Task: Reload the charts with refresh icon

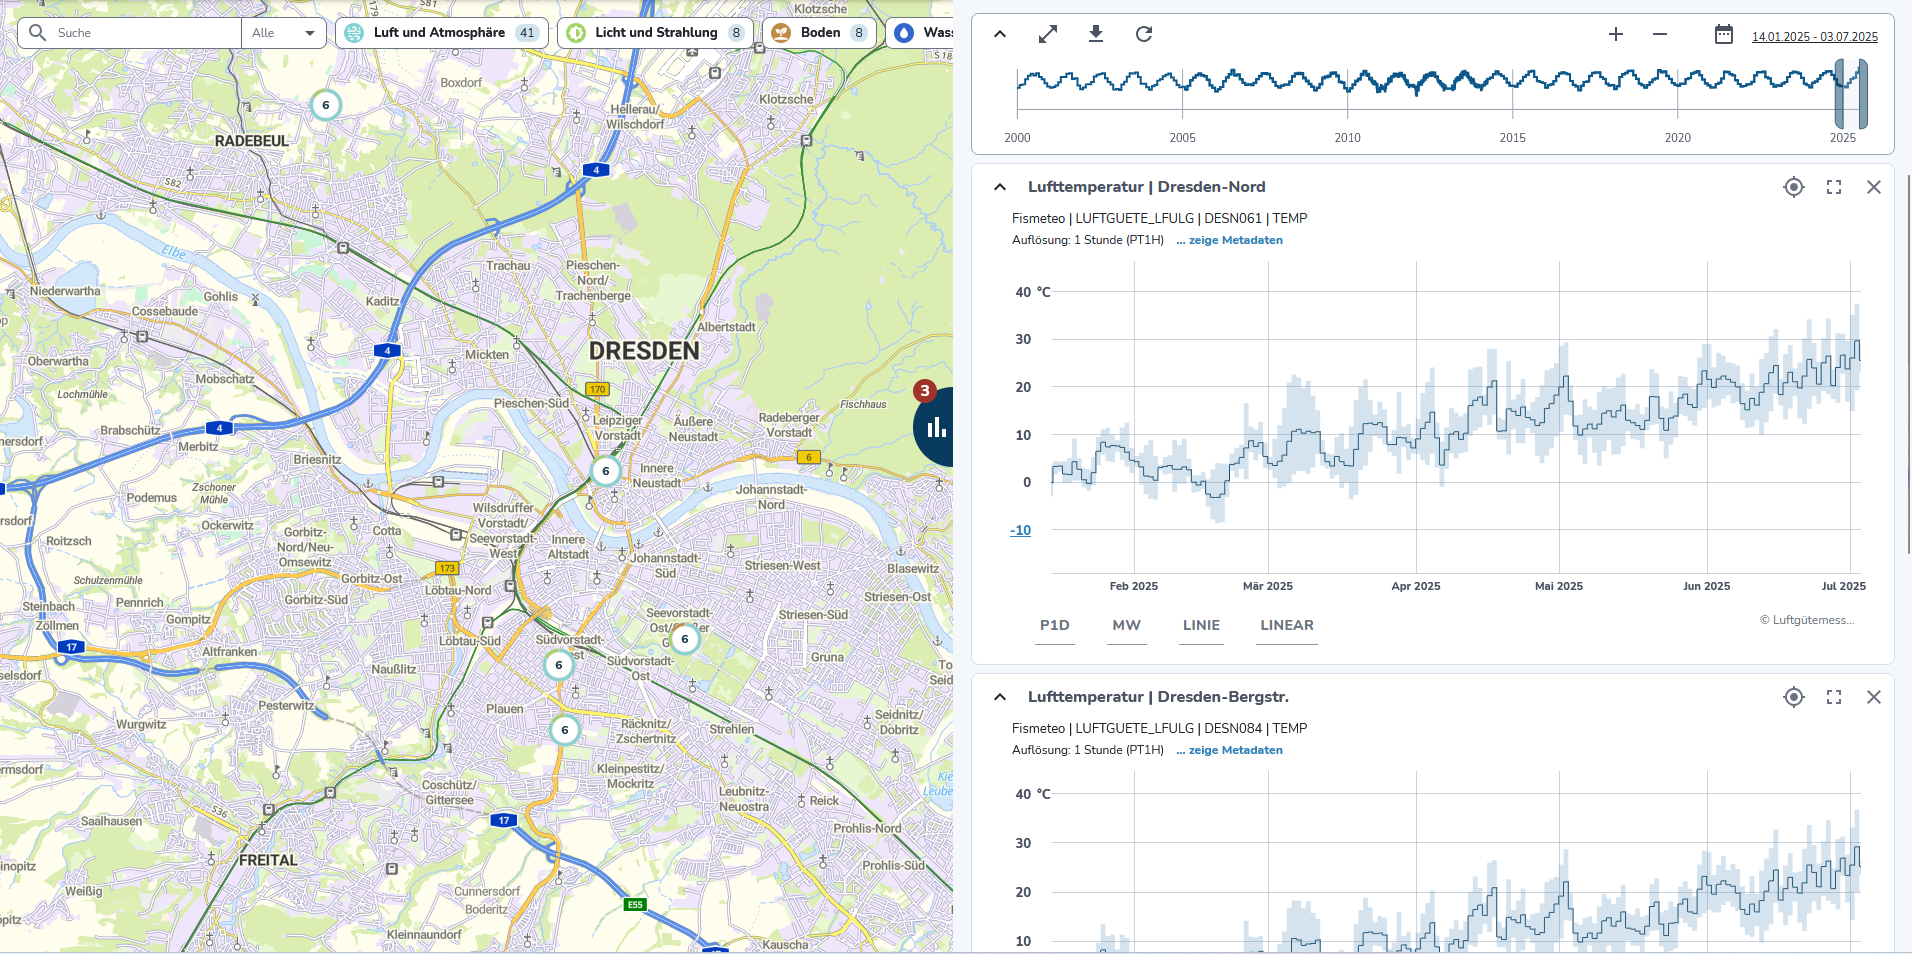Action: coord(1144,34)
